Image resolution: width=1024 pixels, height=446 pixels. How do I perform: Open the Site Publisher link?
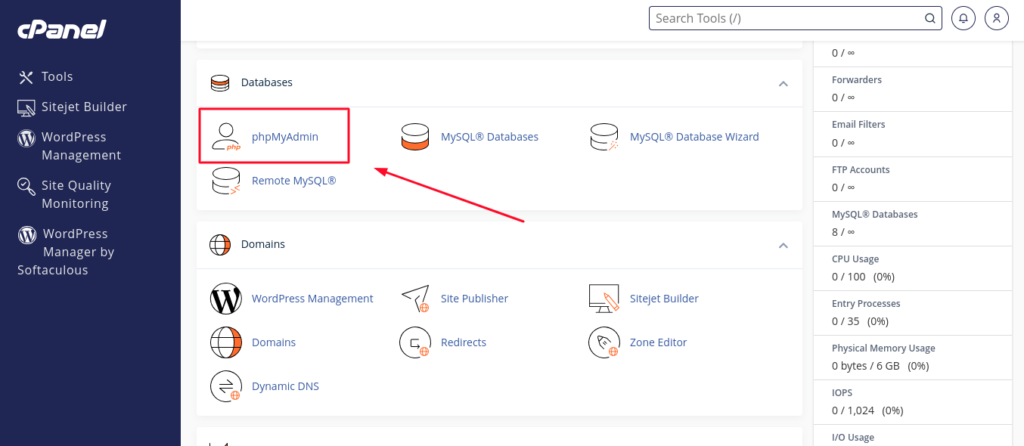(474, 298)
